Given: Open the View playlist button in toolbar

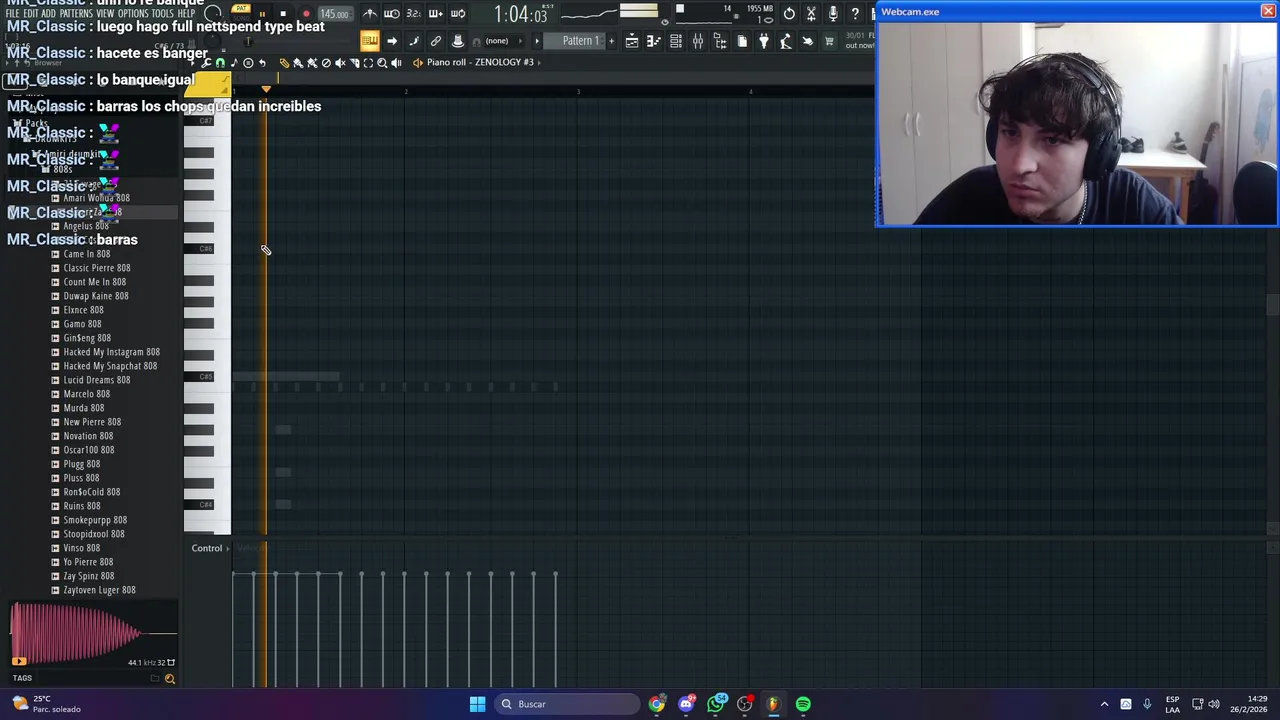Looking at the screenshot, I should (631, 41).
